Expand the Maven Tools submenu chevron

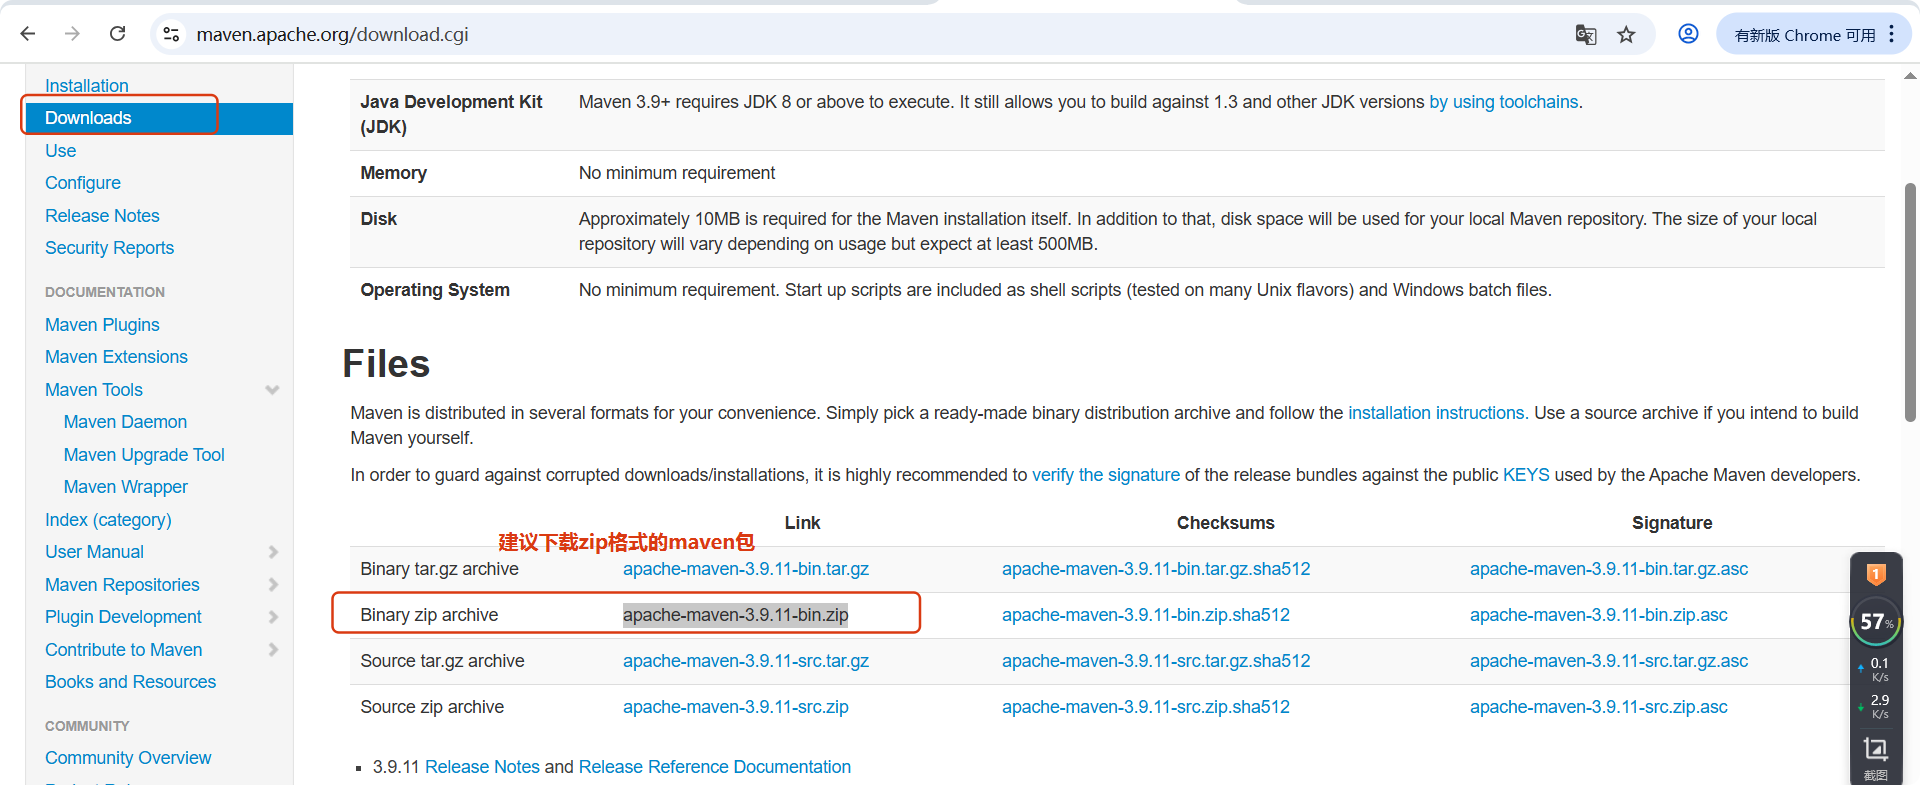(x=272, y=390)
